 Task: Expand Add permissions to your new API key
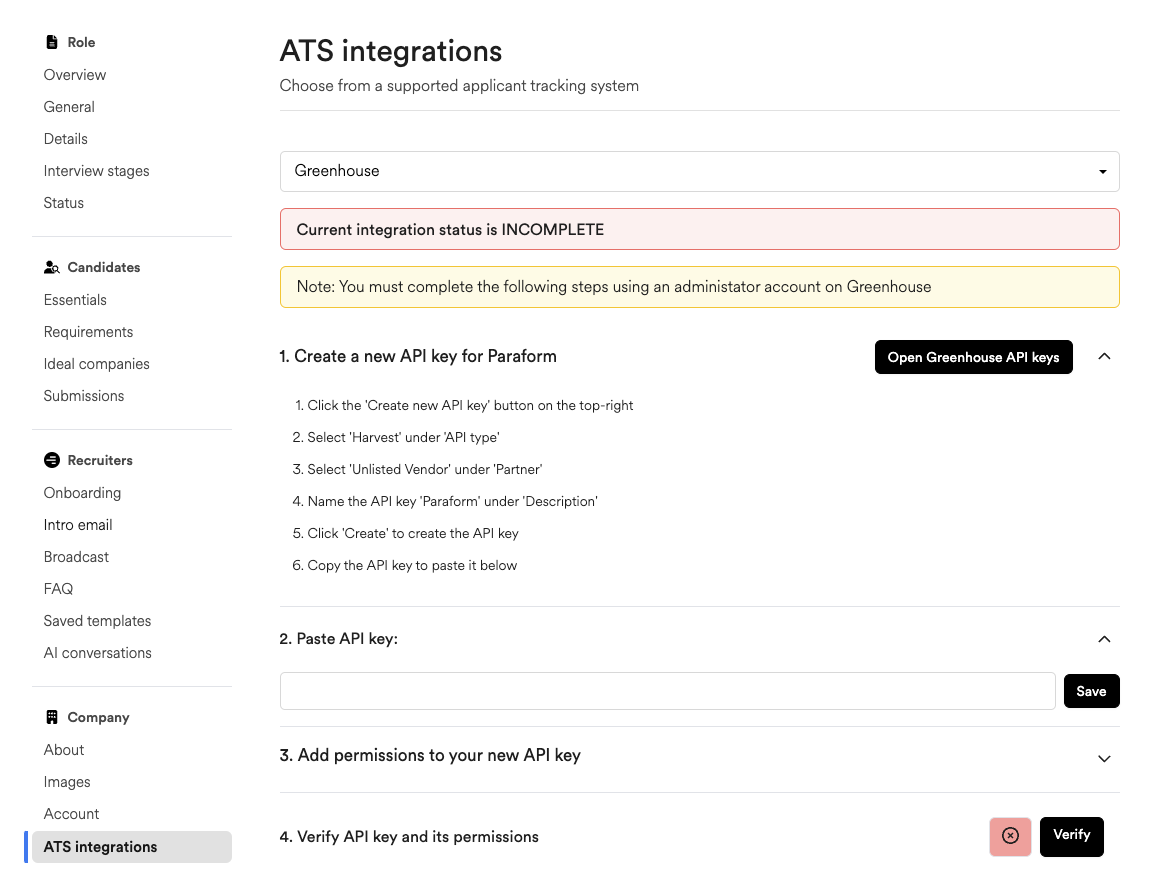coord(1104,758)
